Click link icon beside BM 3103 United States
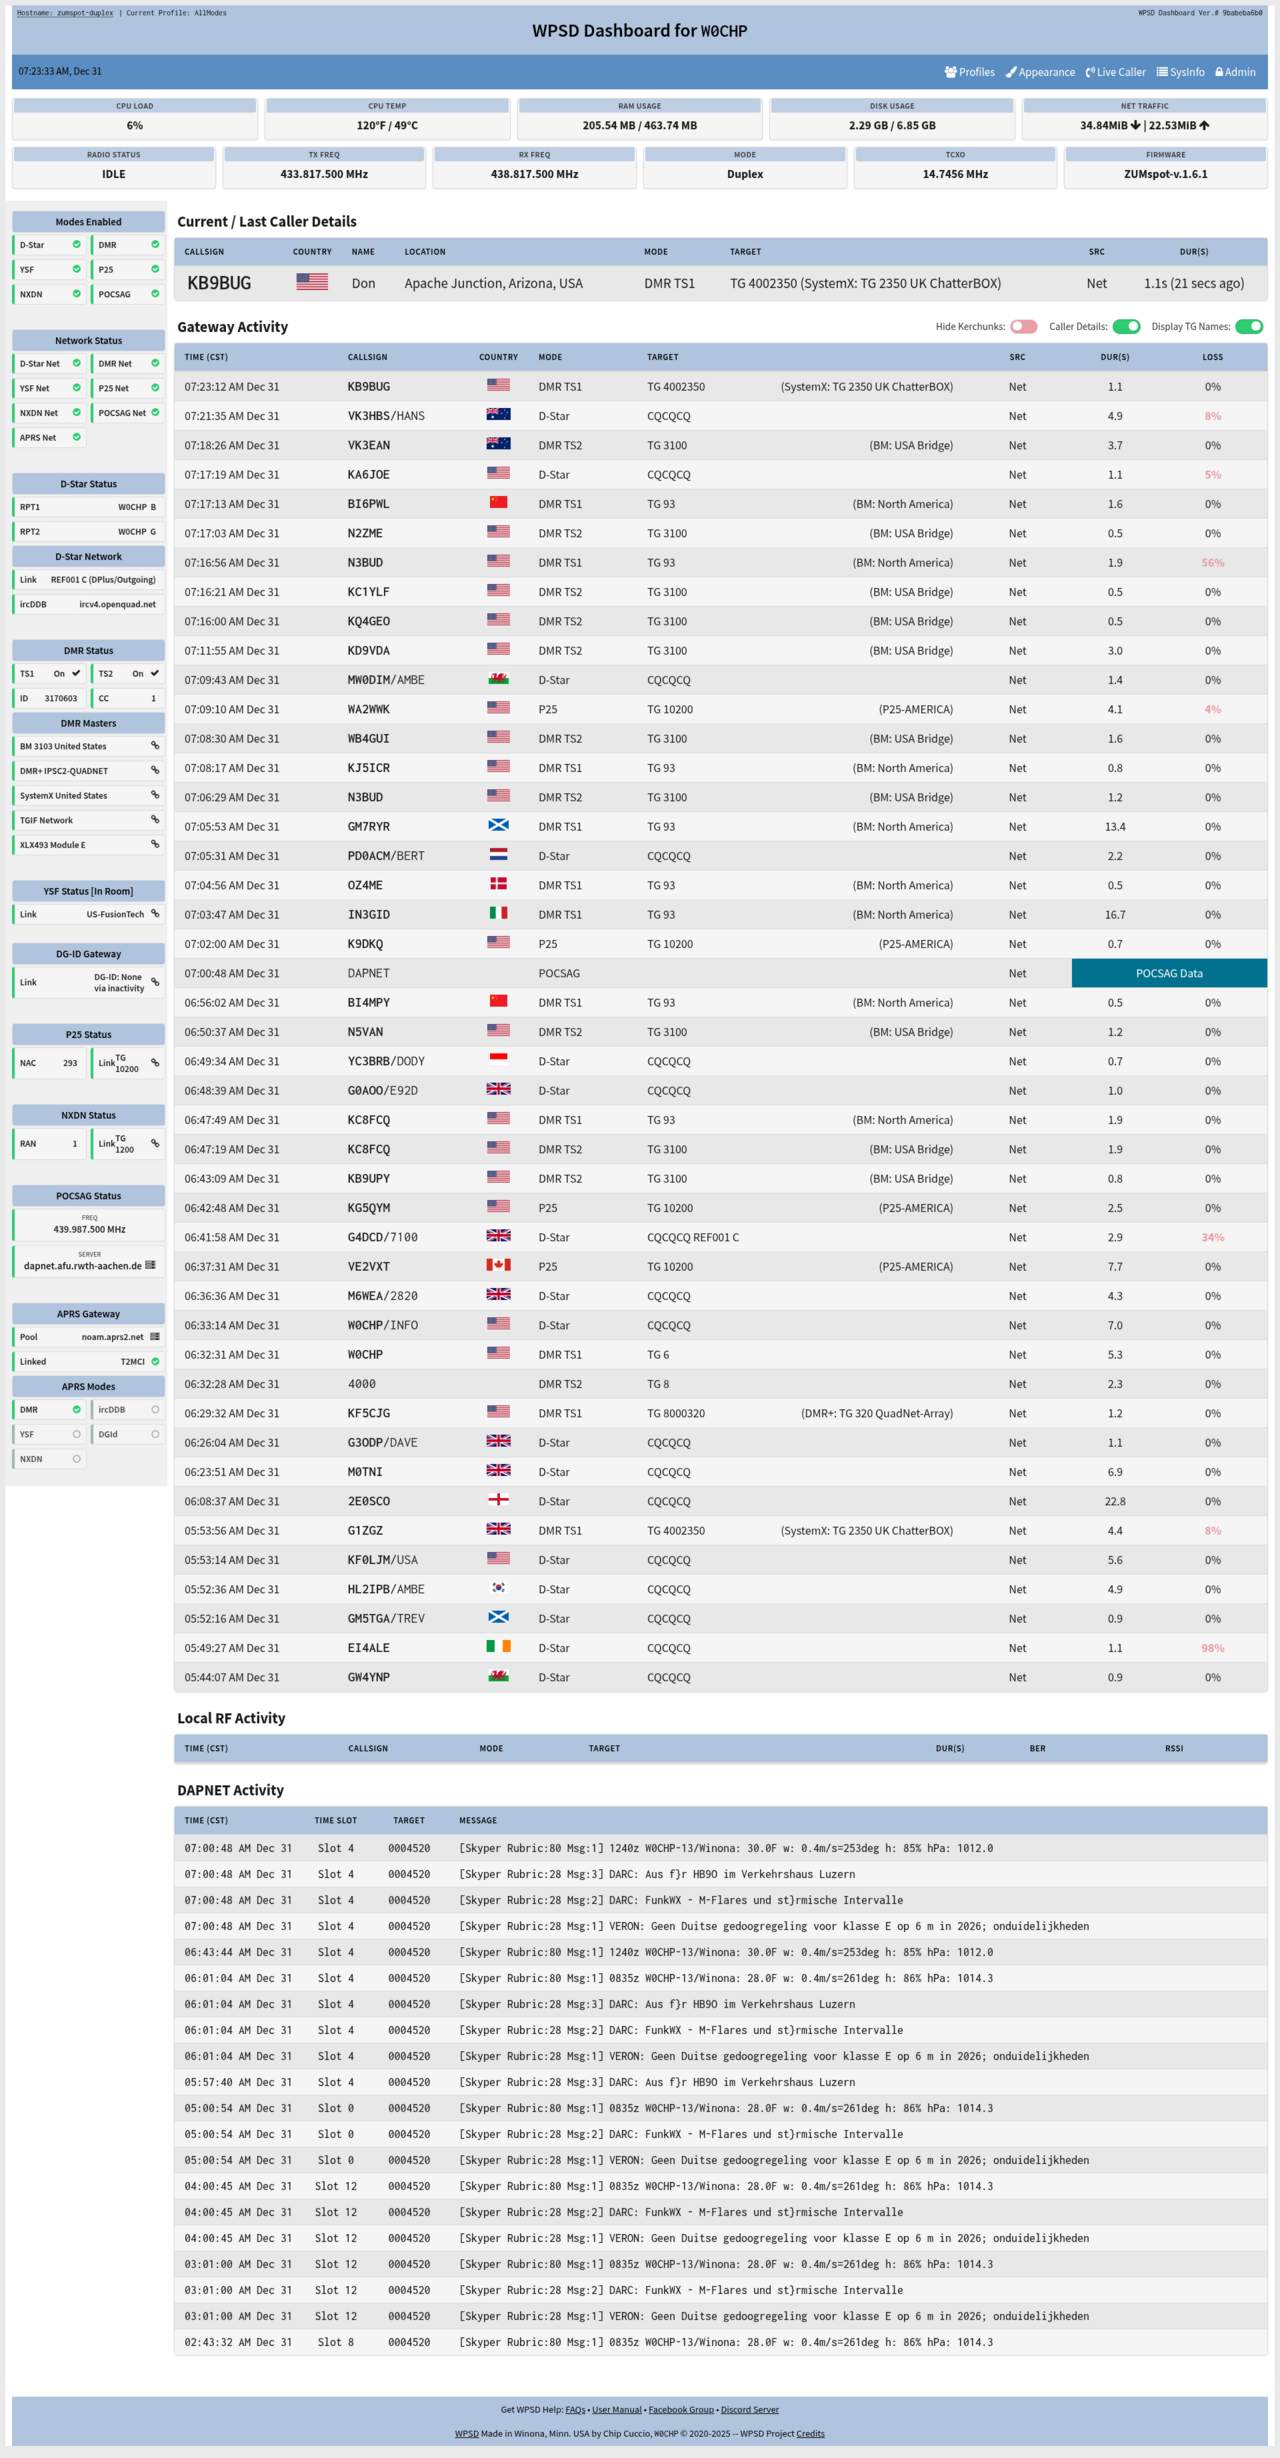 [x=155, y=746]
